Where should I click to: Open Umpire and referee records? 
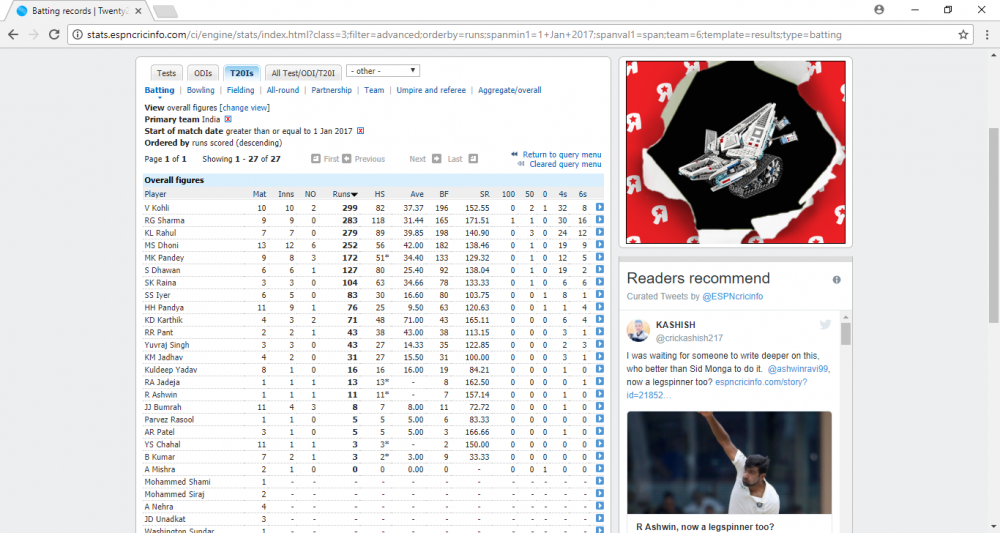tap(431, 91)
